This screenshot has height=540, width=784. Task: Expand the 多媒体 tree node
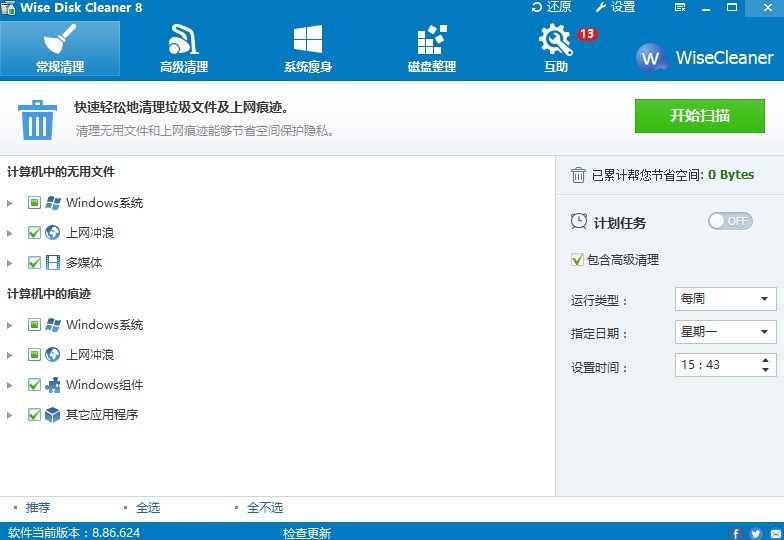10,263
